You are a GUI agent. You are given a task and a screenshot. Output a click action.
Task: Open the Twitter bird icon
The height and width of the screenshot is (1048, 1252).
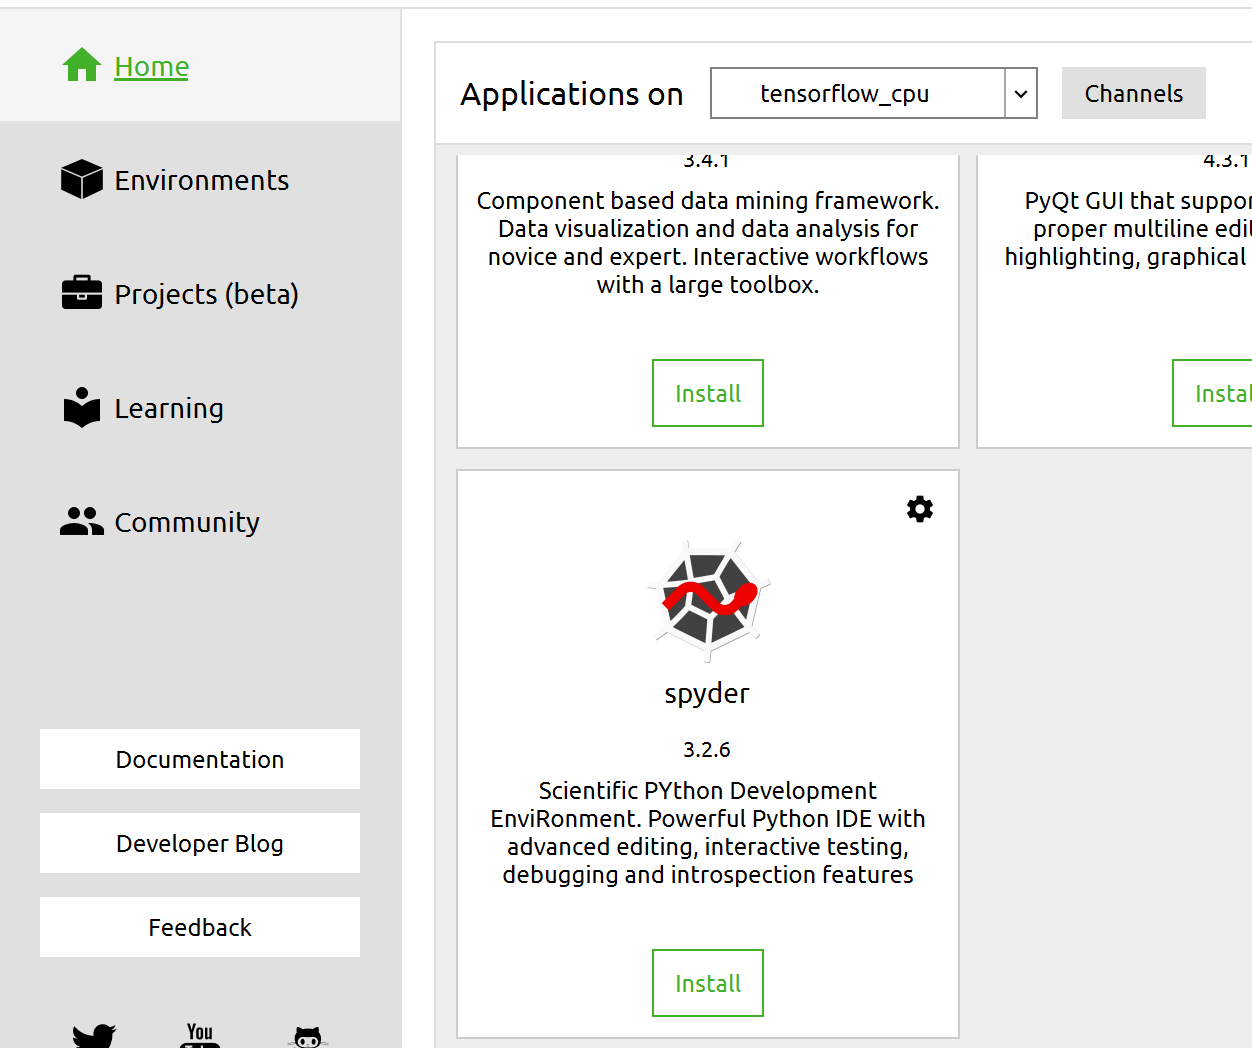94,1036
